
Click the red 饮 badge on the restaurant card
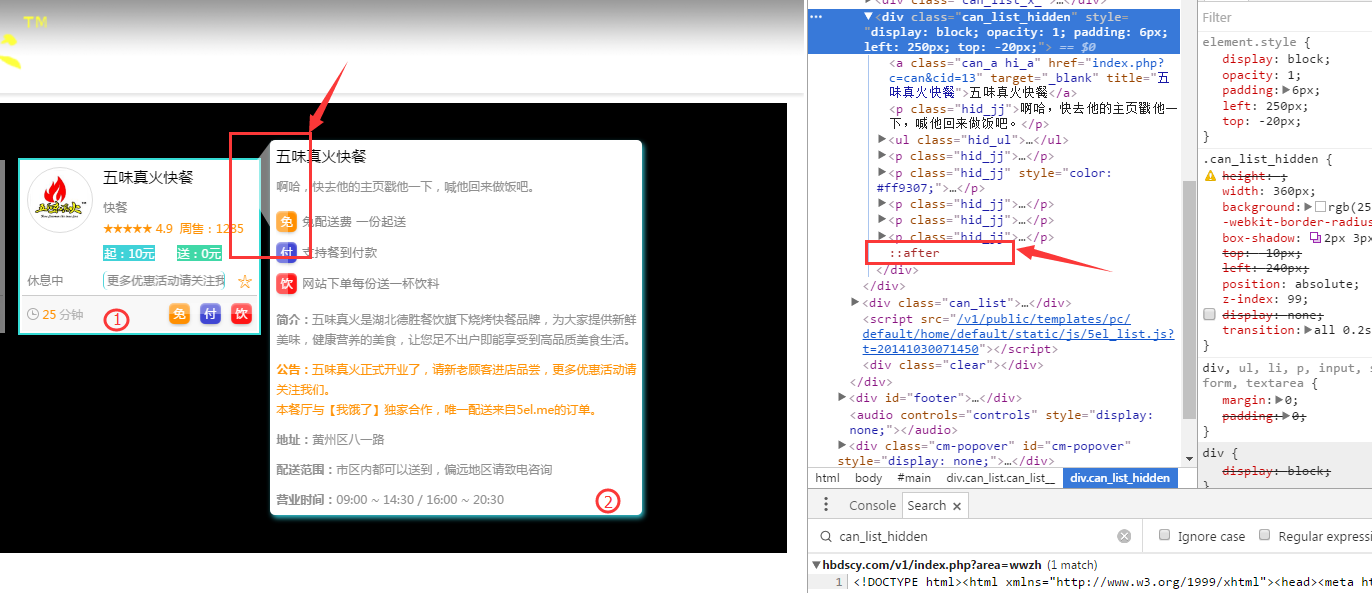click(x=241, y=314)
